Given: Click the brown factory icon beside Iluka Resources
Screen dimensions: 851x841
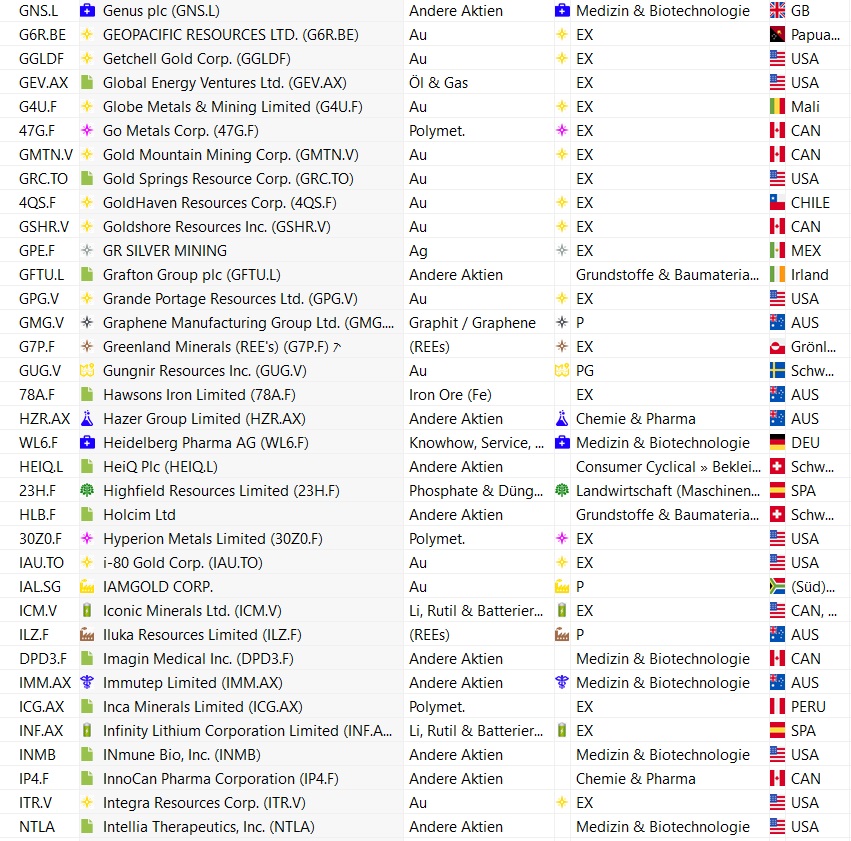Looking at the screenshot, I should [87, 634].
